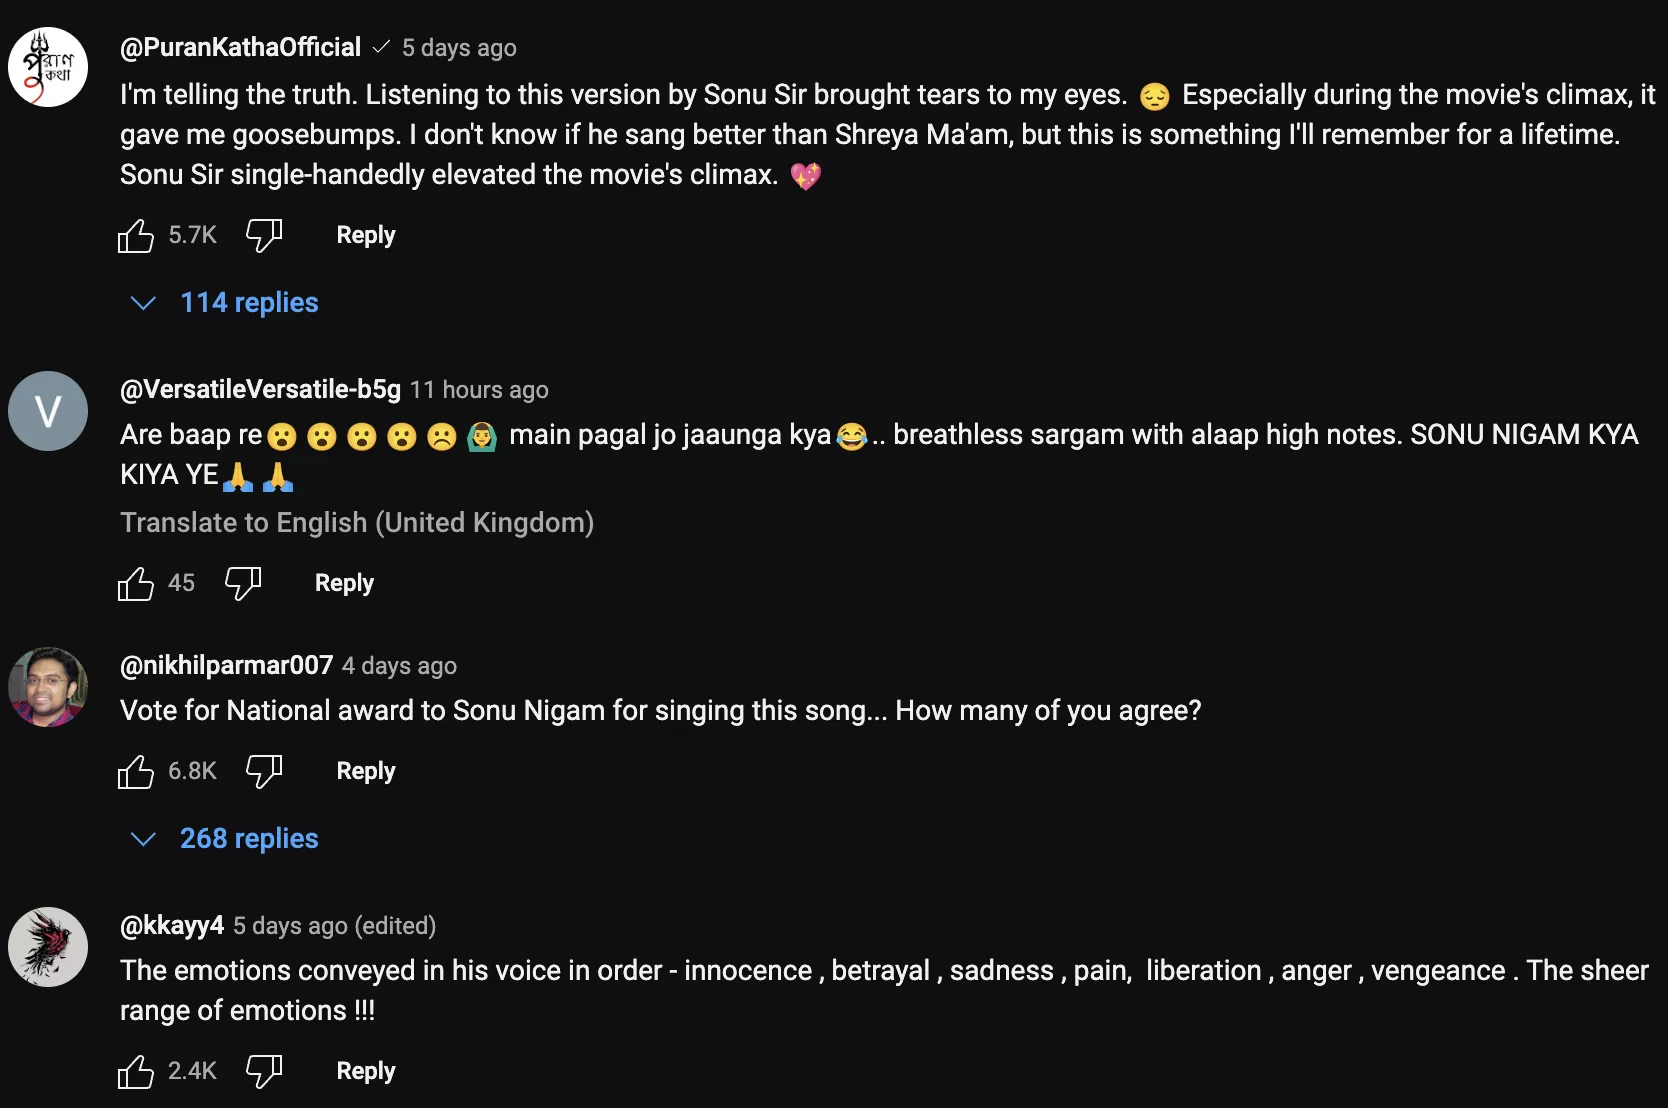Screen dimensions: 1668x1108
Task: Like the @PuranKathaOfficial comment
Action: tap(136, 236)
